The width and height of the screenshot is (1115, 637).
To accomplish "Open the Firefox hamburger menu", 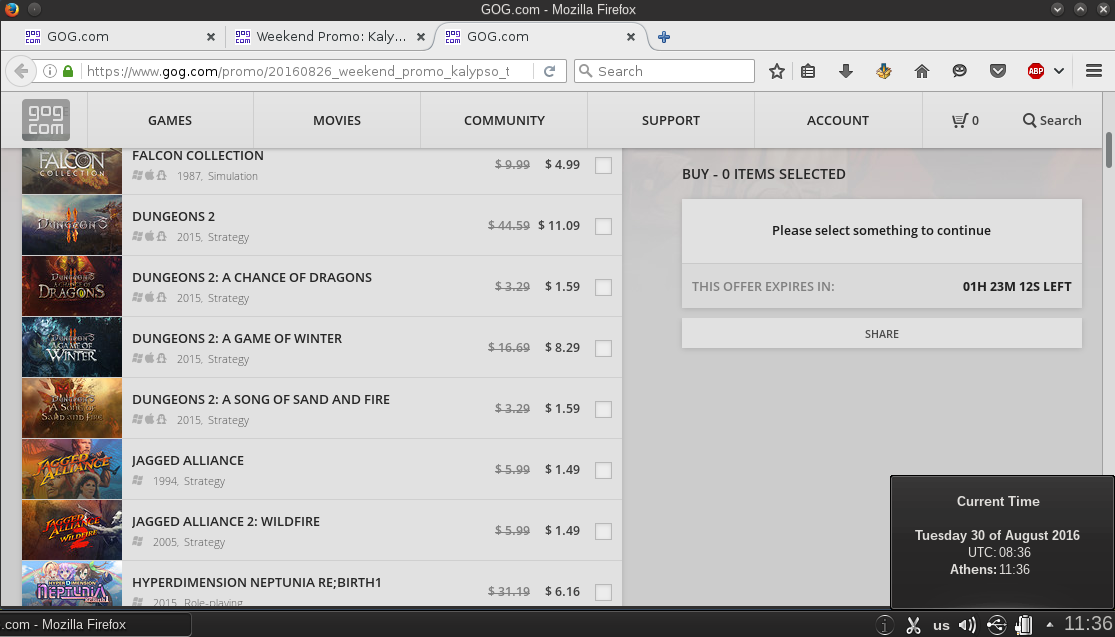I will tap(1094, 71).
